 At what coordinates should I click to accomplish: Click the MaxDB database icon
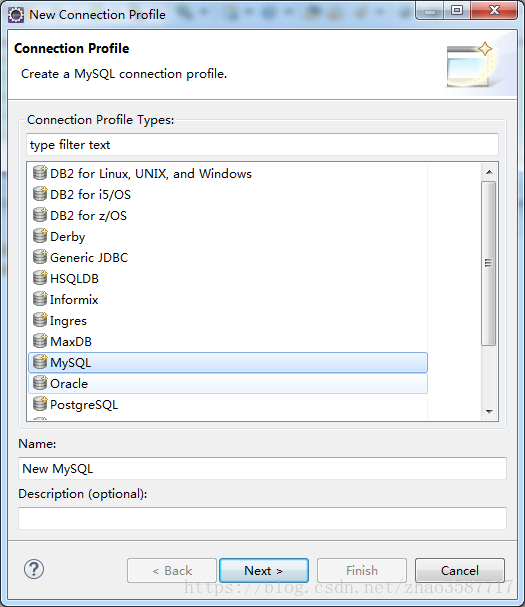[x=40, y=341]
